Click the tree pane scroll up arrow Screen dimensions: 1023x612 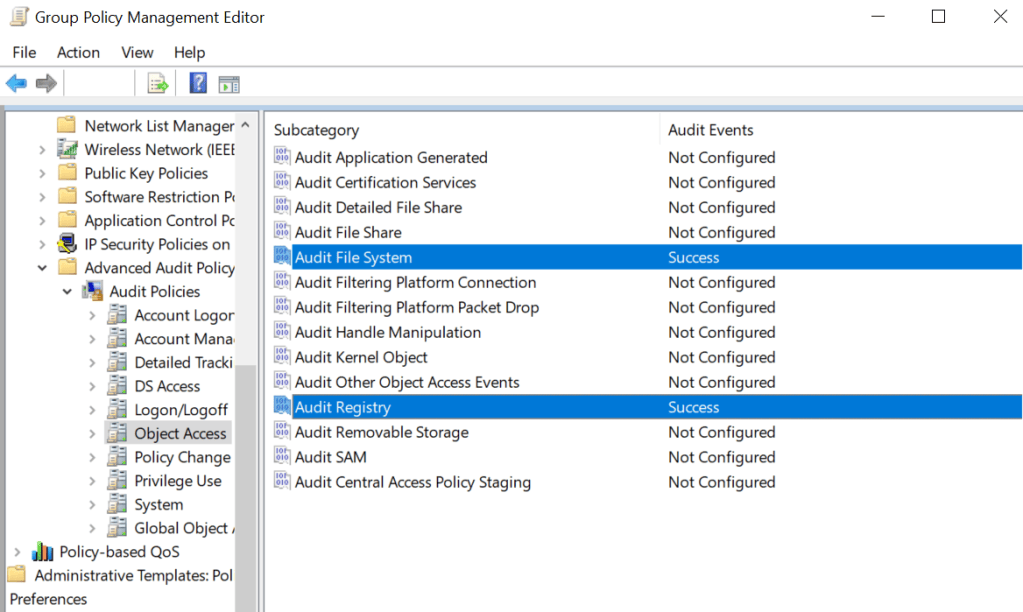tap(245, 125)
